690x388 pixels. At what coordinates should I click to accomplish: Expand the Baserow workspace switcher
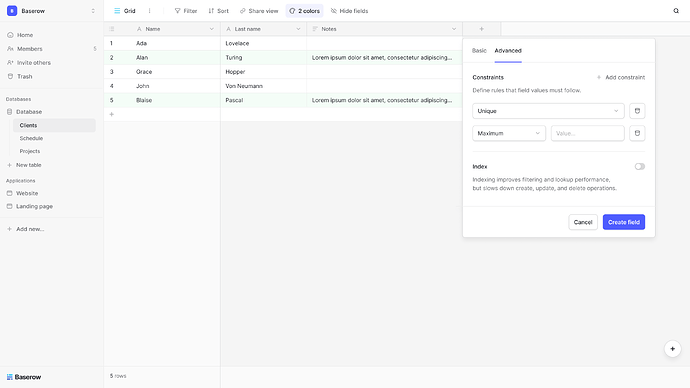(x=93, y=11)
